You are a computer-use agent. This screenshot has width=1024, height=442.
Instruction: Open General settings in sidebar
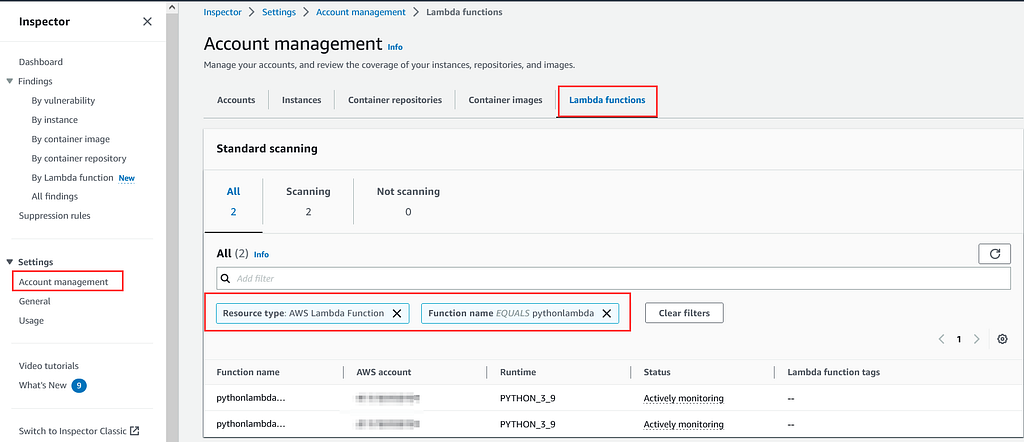click(35, 302)
